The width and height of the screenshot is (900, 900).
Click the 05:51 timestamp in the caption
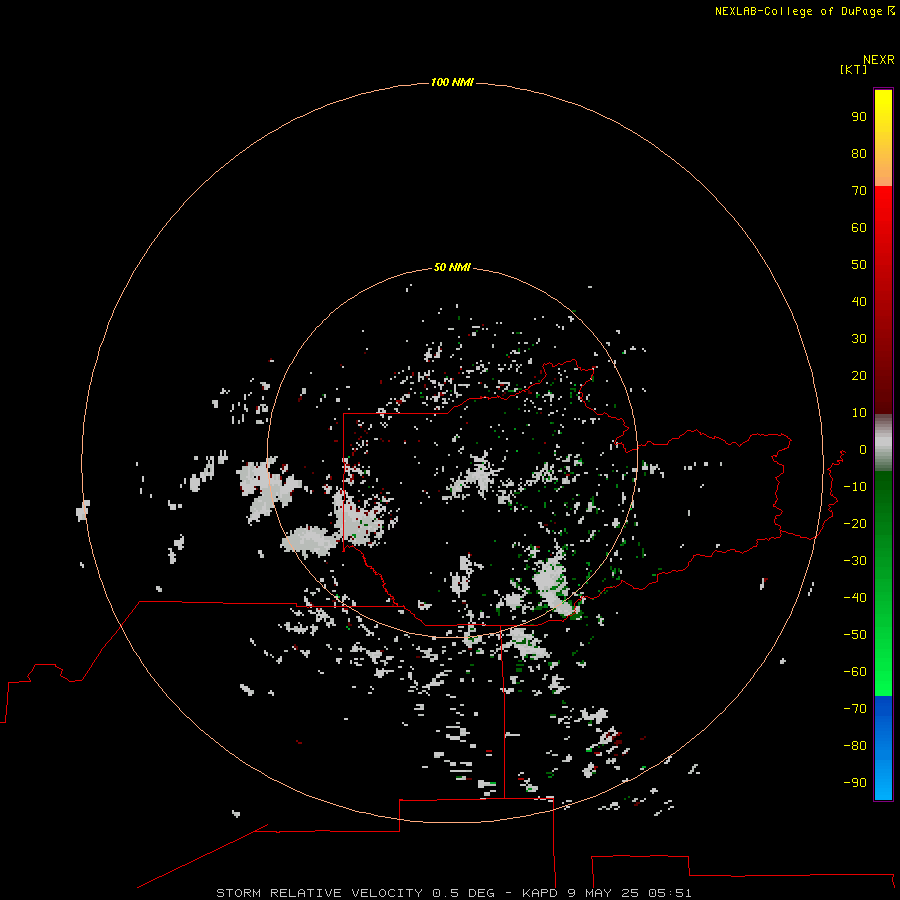(x=670, y=893)
